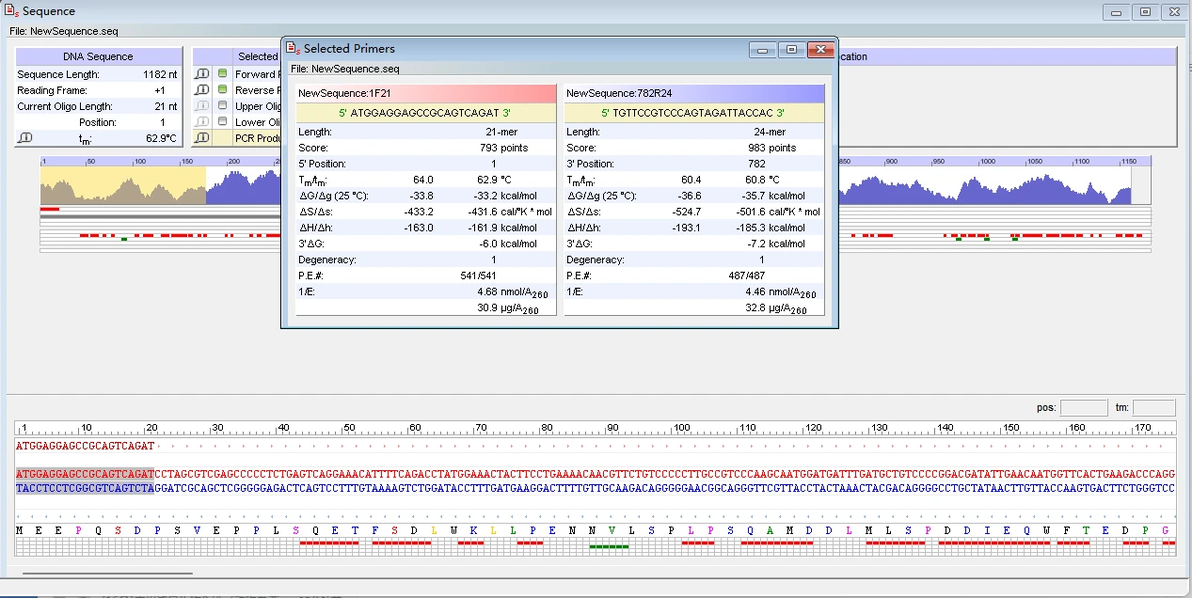This screenshot has height=598, width=1192.
Task: Click the Lower Oligo info icon
Action: point(202,122)
